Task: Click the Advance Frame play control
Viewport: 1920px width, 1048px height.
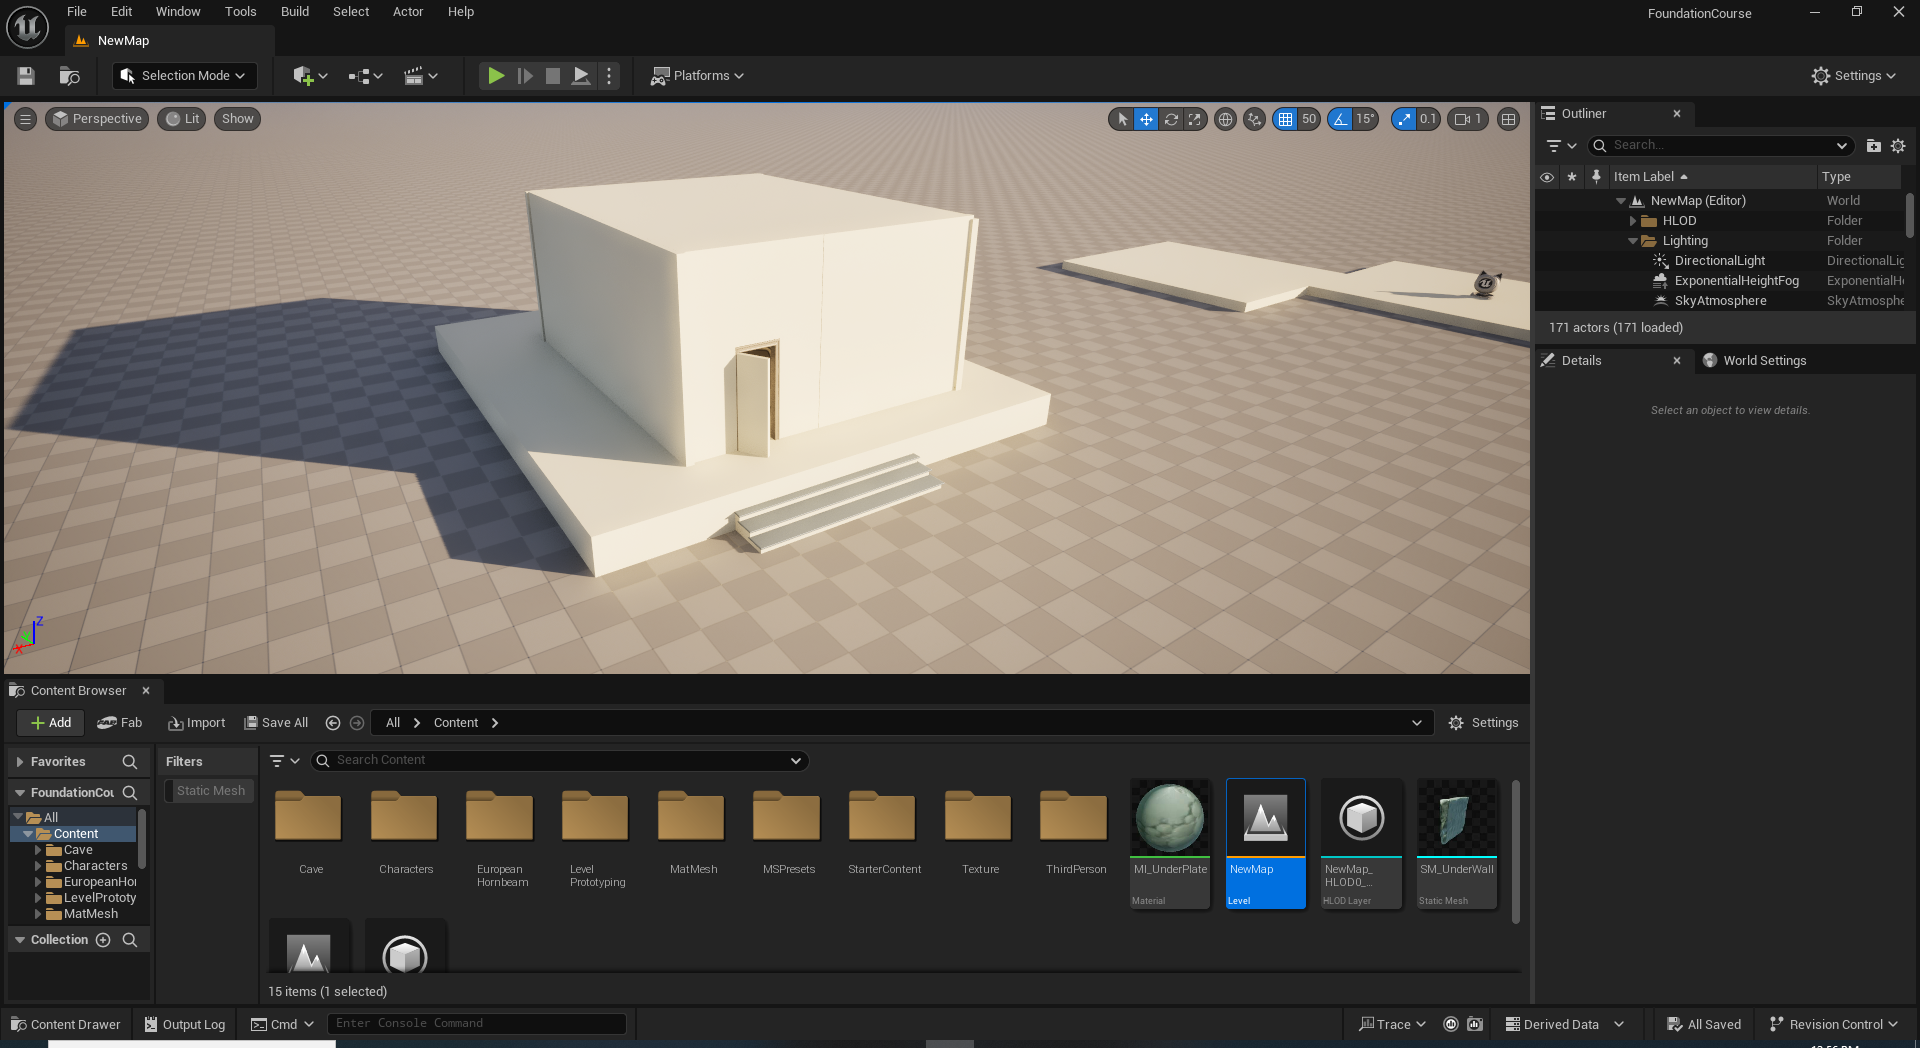Action: 525,76
